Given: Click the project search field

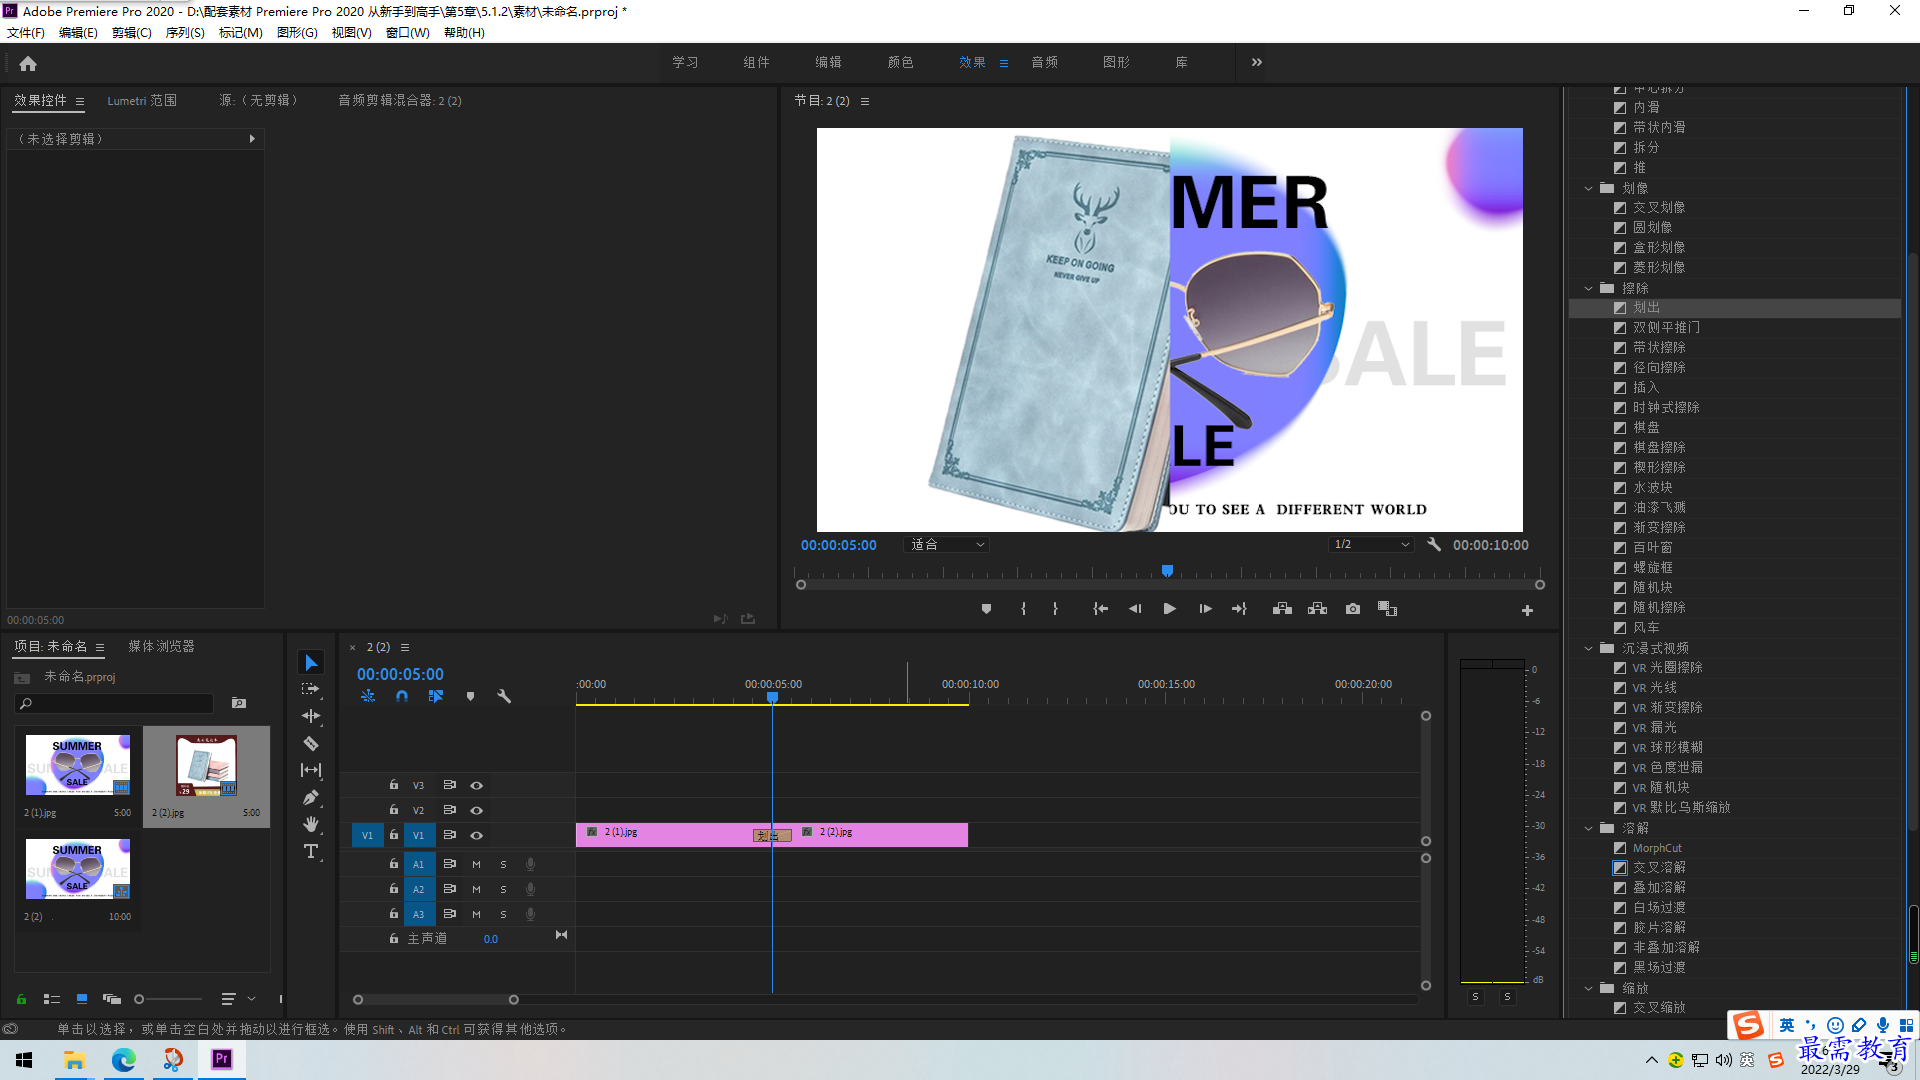Looking at the screenshot, I should (114, 704).
